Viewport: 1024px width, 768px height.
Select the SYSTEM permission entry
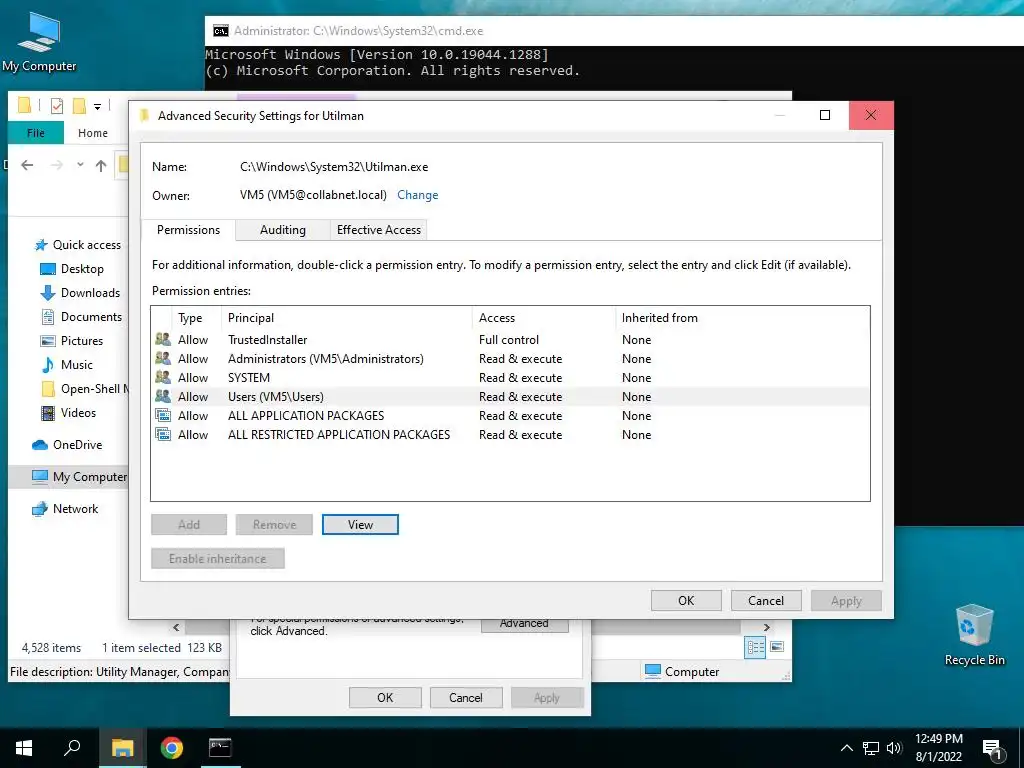[x=510, y=377]
